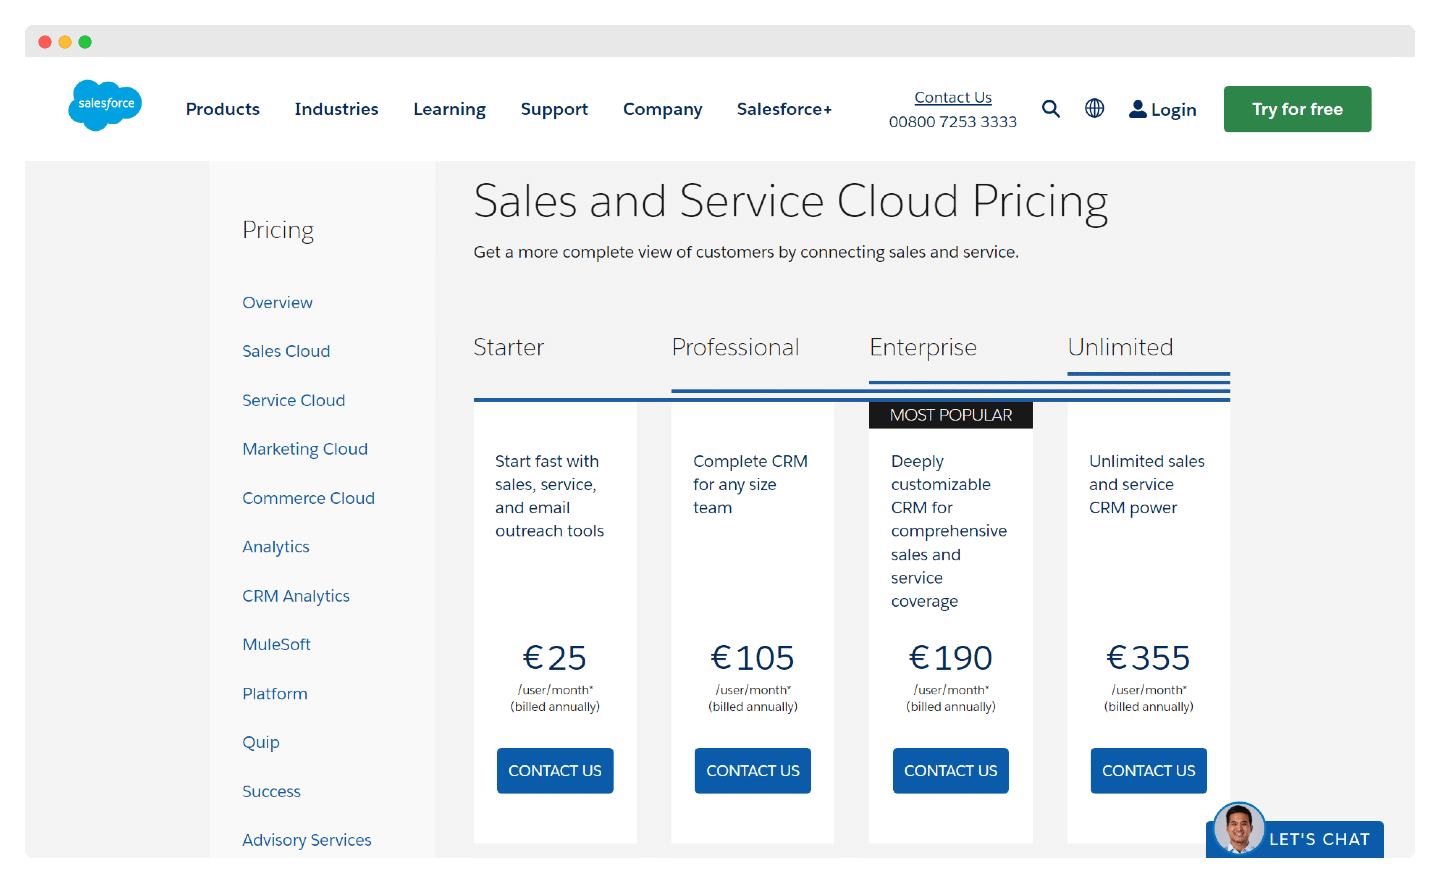Click the €355 Unlimited price
1440x883 pixels.
pos(1148,658)
